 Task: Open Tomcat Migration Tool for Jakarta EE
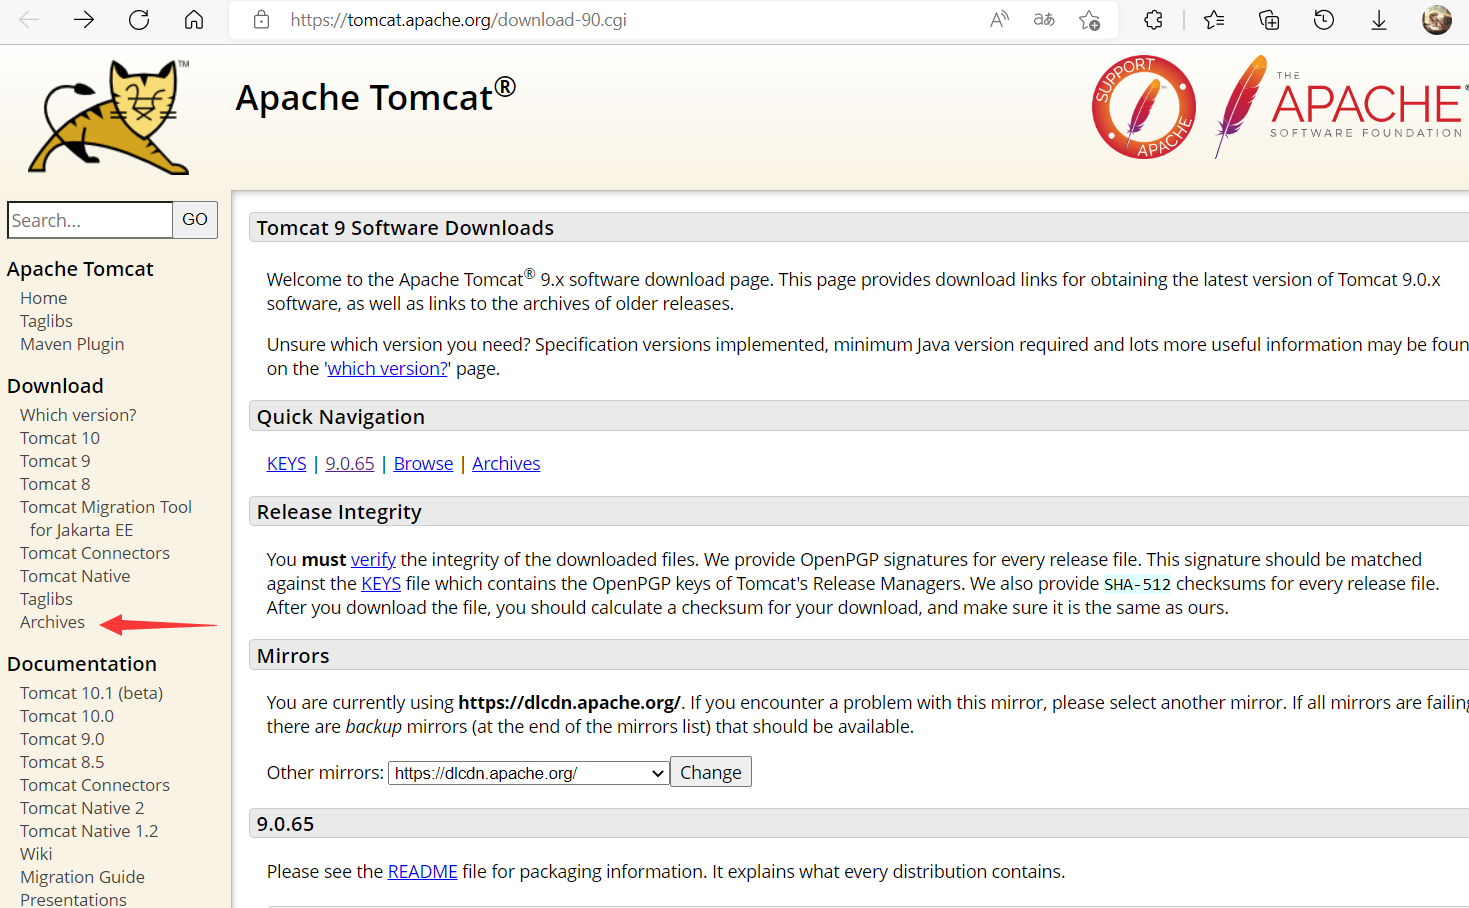point(106,518)
